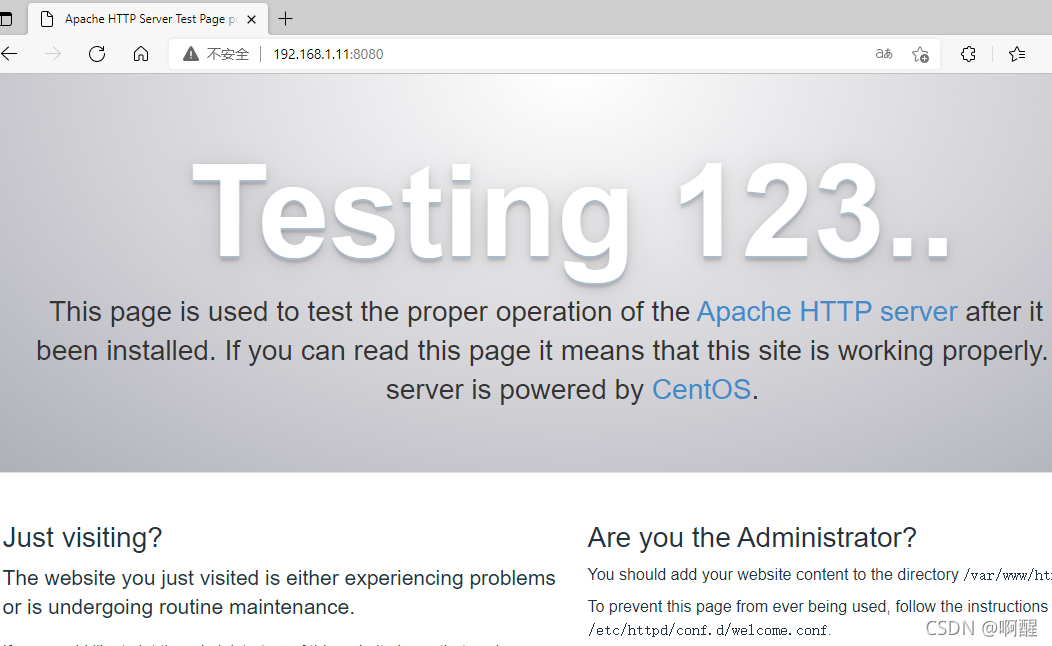Open the CentOS link
1052x646 pixels.
(x=701, y=390)
